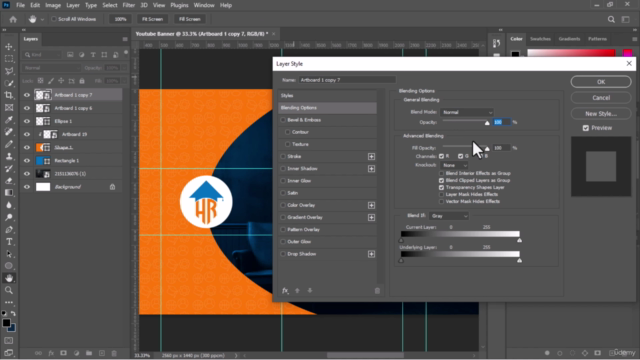Viewport: 640px width, 360px height.
Task: Toggle Blend Clipped Layers as Group checkbox
Action: click(x=441, y=180)
